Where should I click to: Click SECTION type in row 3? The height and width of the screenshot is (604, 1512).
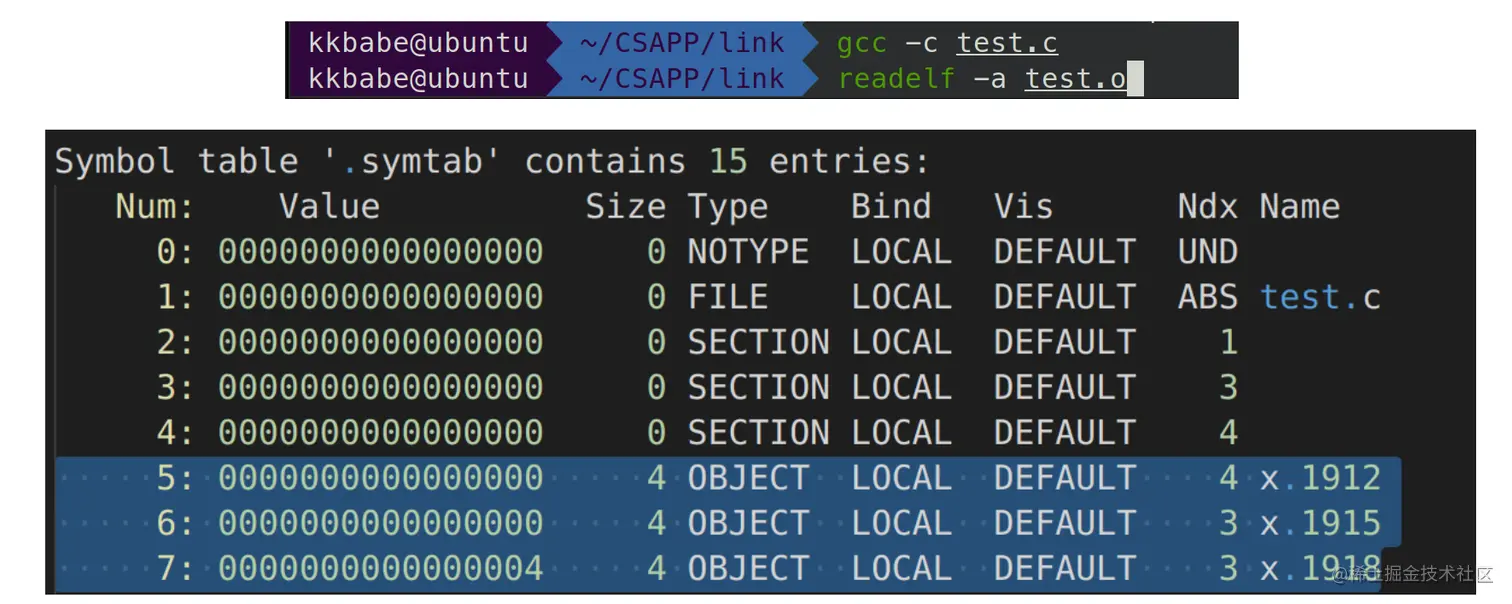coord(759,387)
